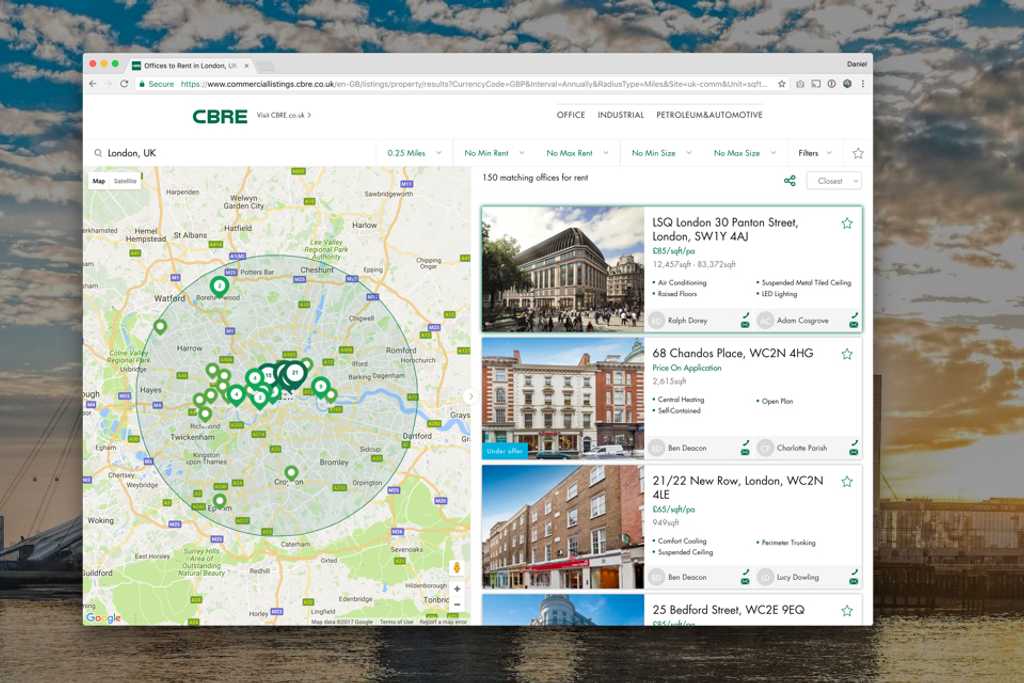1024x683 pixels.
Task: Expand the Filters dropdown
Action: pos(814,153)
